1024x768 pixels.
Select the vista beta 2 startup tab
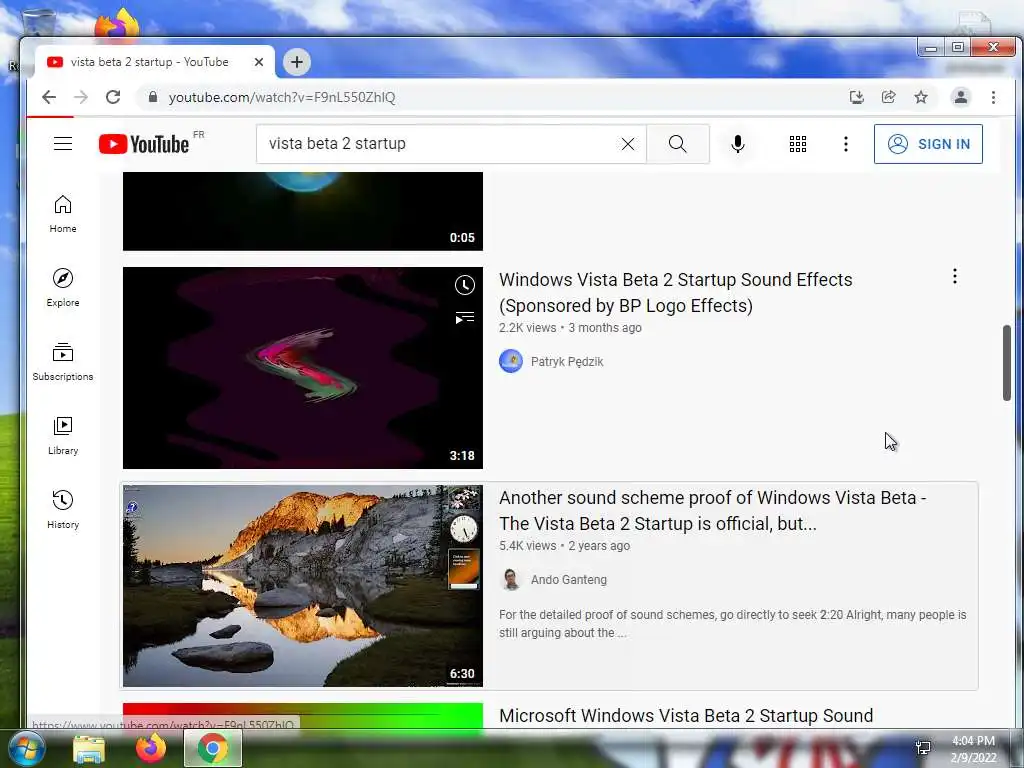click(x=149, y=62)
